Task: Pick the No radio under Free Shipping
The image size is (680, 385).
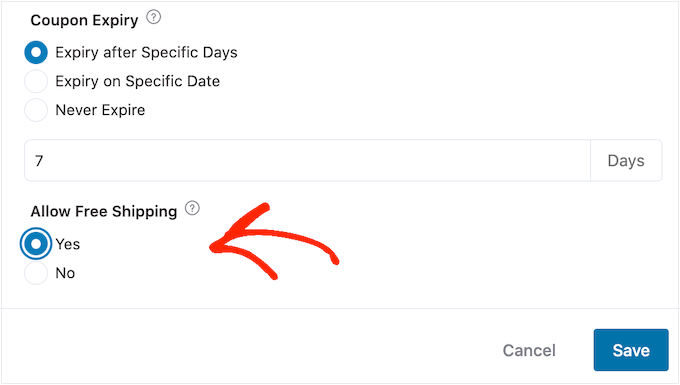Action: tap(36, 273)
